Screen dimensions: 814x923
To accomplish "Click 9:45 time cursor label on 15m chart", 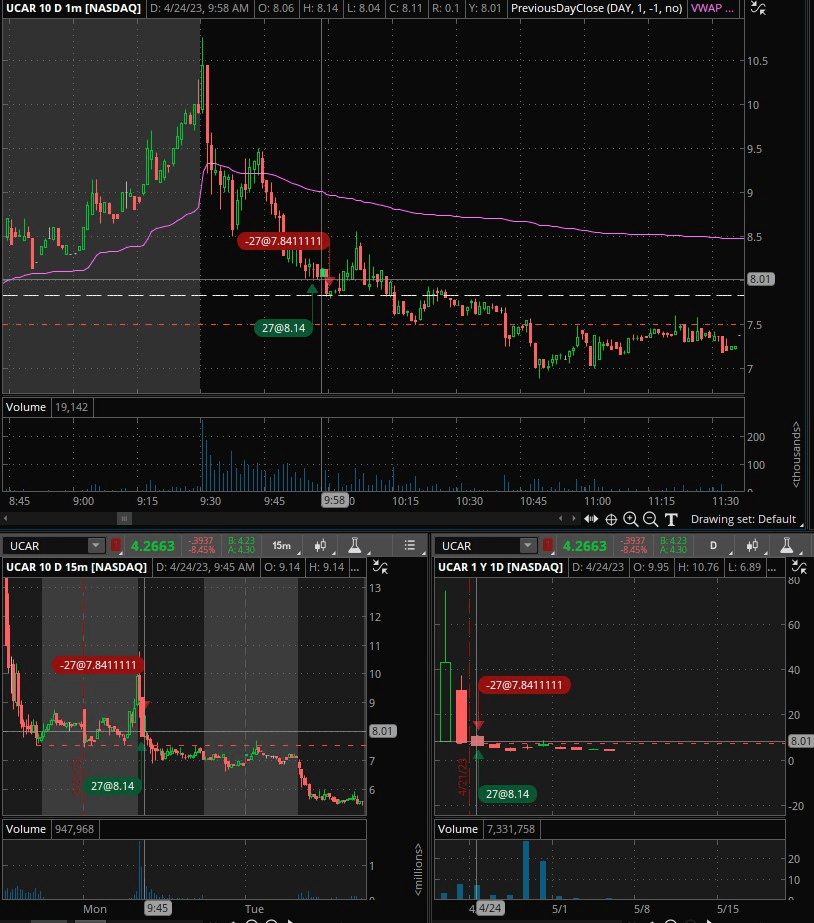I will [157, 908].
